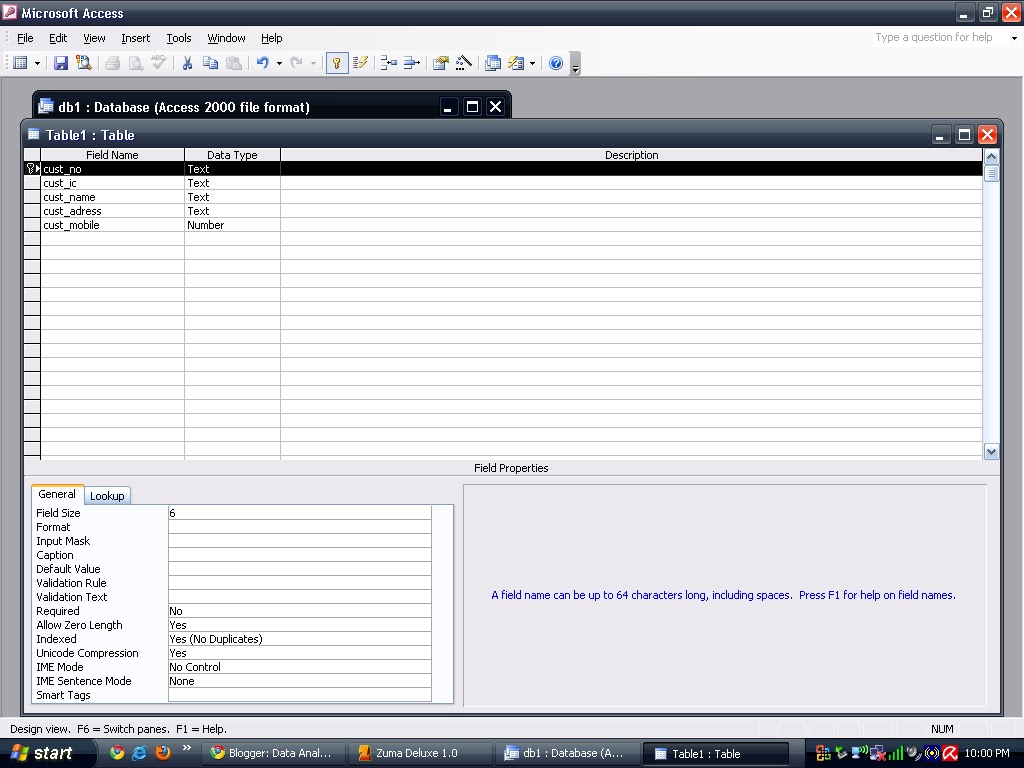The height and width of the screenshot is (768, 1024).
Task: Click the scroll up arrow of field grid
Action: coord(991,157)
